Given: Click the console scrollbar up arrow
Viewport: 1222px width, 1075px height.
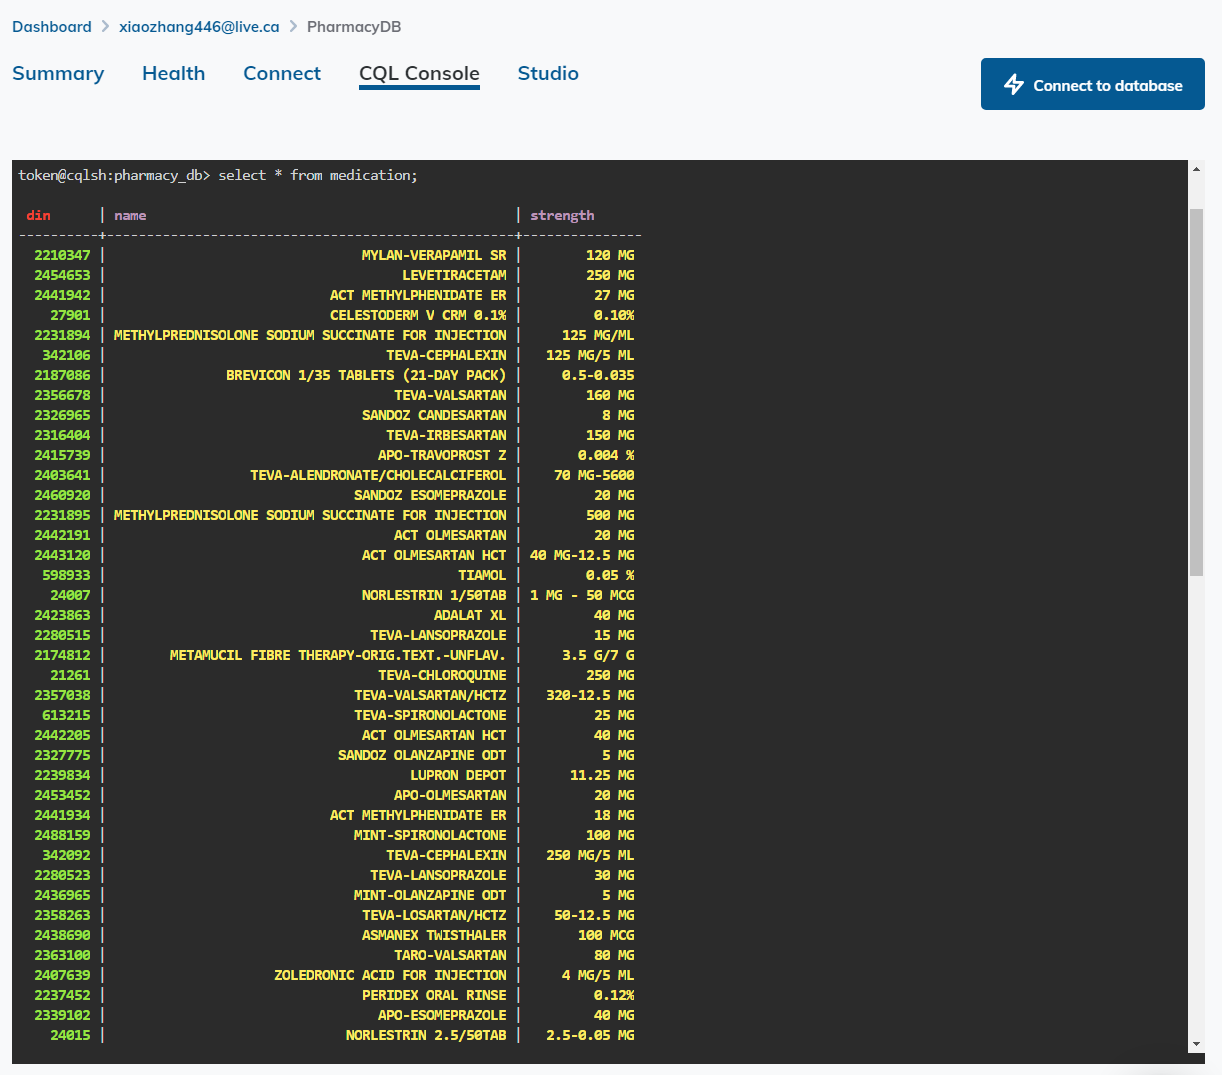Looking at the screenshot, I should pyautogui.click(x=1196, y=169).
